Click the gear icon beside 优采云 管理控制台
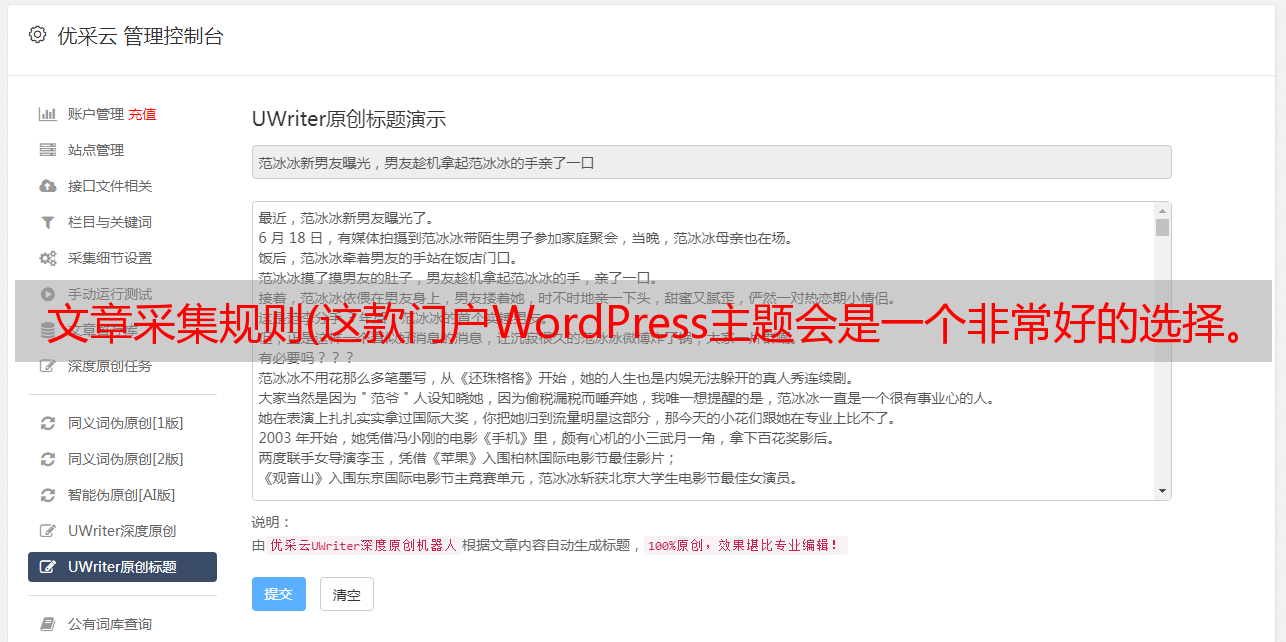The width and height of the screenshot is (1286, 642). (x=37, y=35)
